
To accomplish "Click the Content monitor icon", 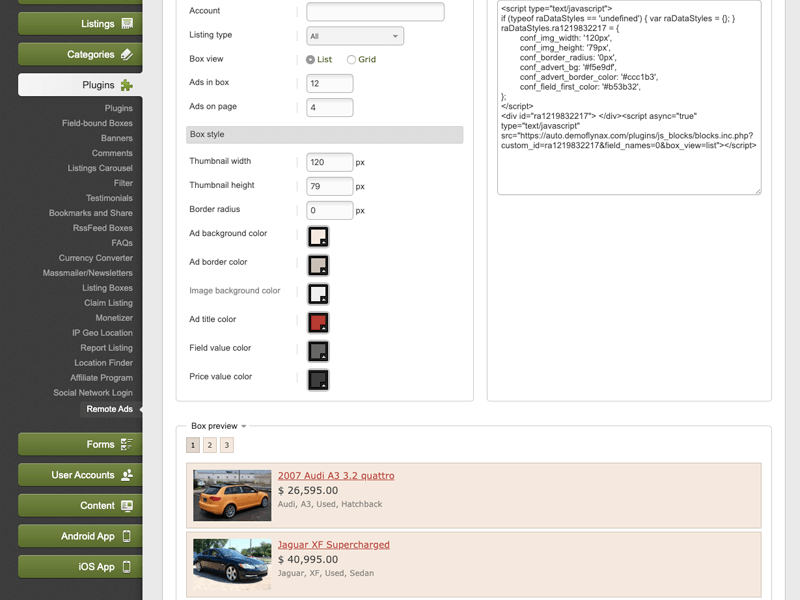I will tap(127, 506).
